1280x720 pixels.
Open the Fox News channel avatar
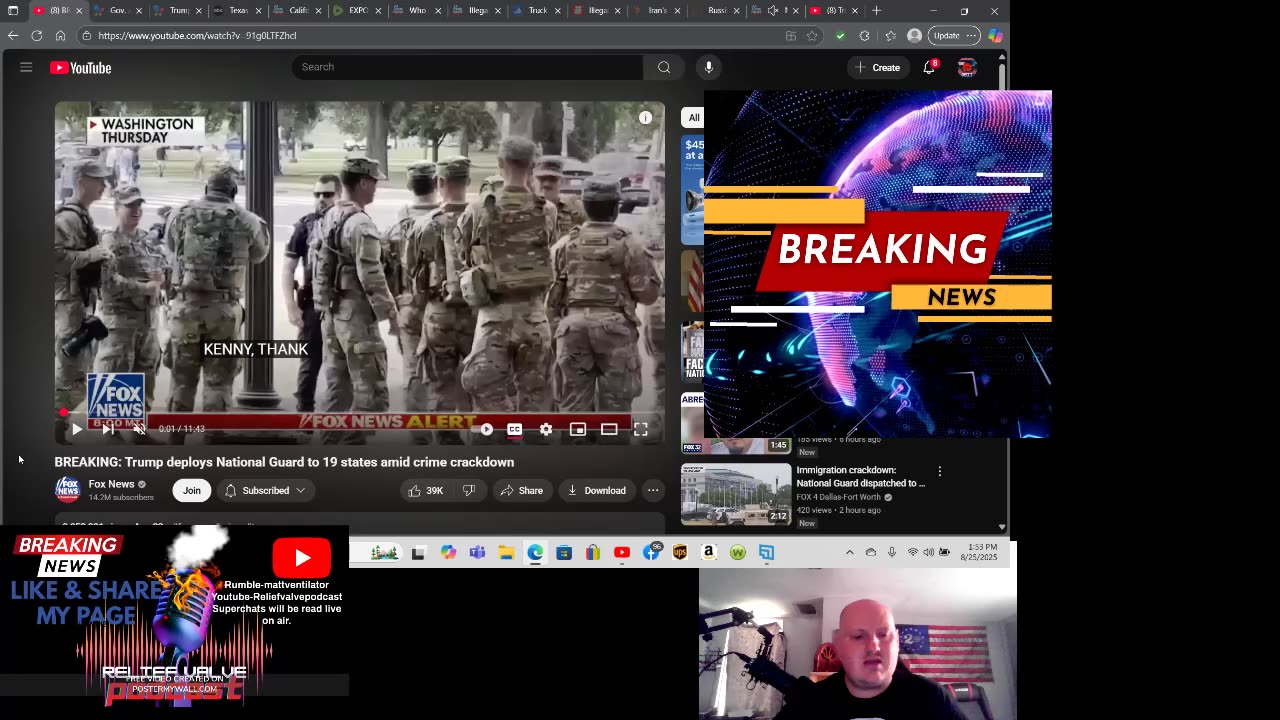[67, 489]
